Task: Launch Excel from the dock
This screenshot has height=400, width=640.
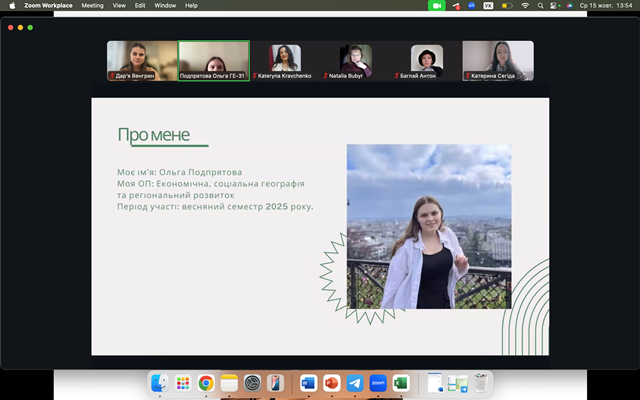Action: 401,383
